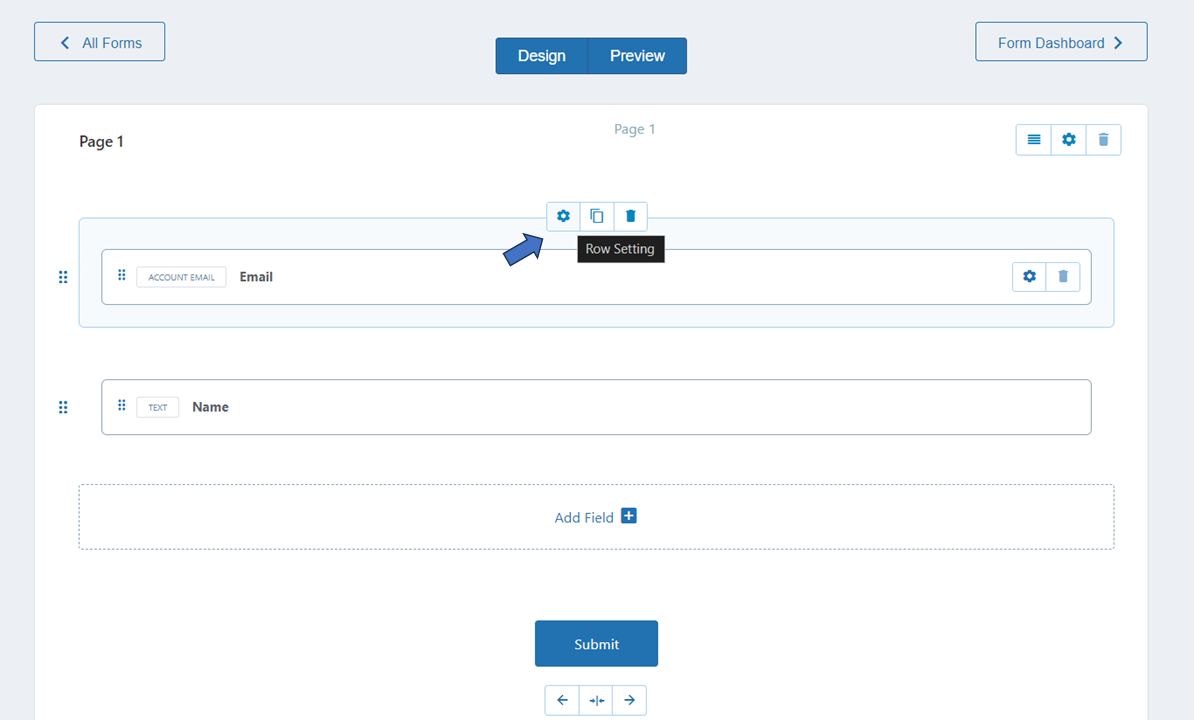1195x720 pixels.
Task: Open the Email field settings gear
Action: click(1029, 276)
